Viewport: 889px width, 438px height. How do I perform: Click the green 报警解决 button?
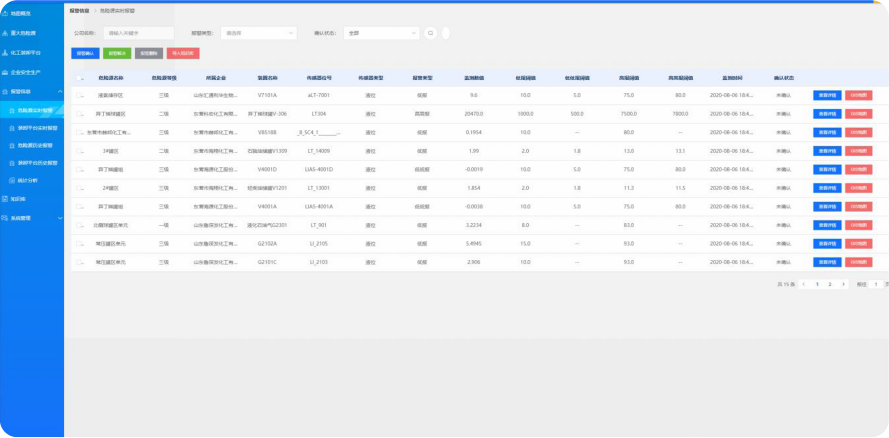[117, 53]
